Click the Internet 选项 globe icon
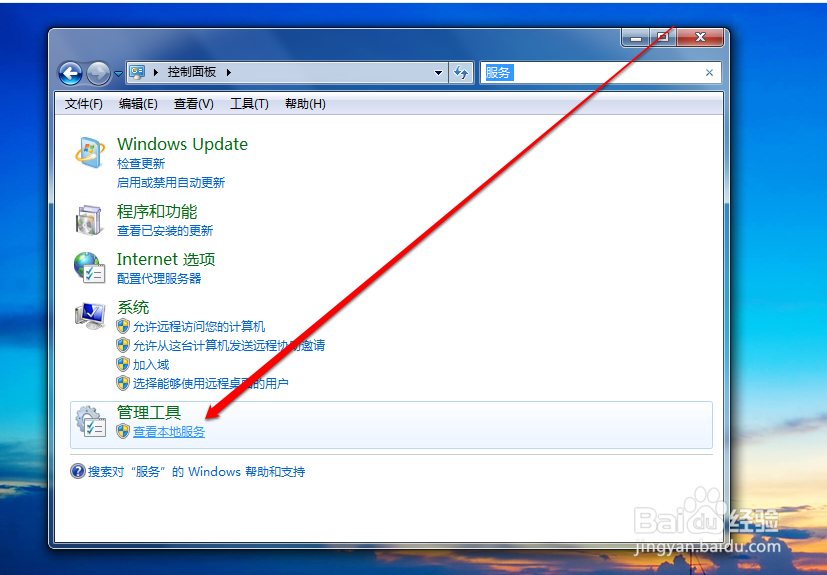 point(89,267)
